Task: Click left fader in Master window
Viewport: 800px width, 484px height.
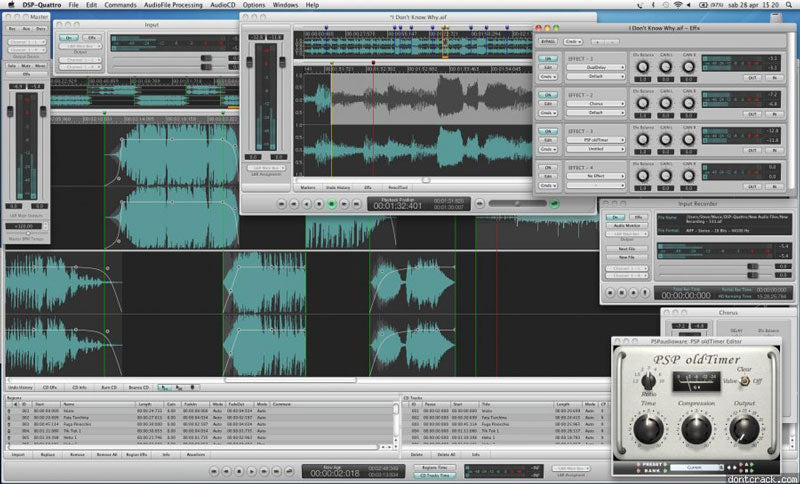Action: [10, 111]
